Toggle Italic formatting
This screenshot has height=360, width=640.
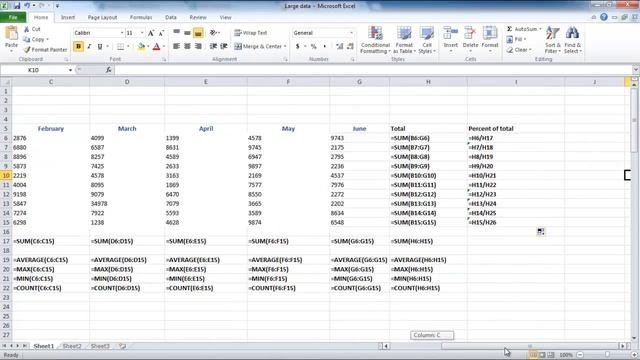click(89, 47)
